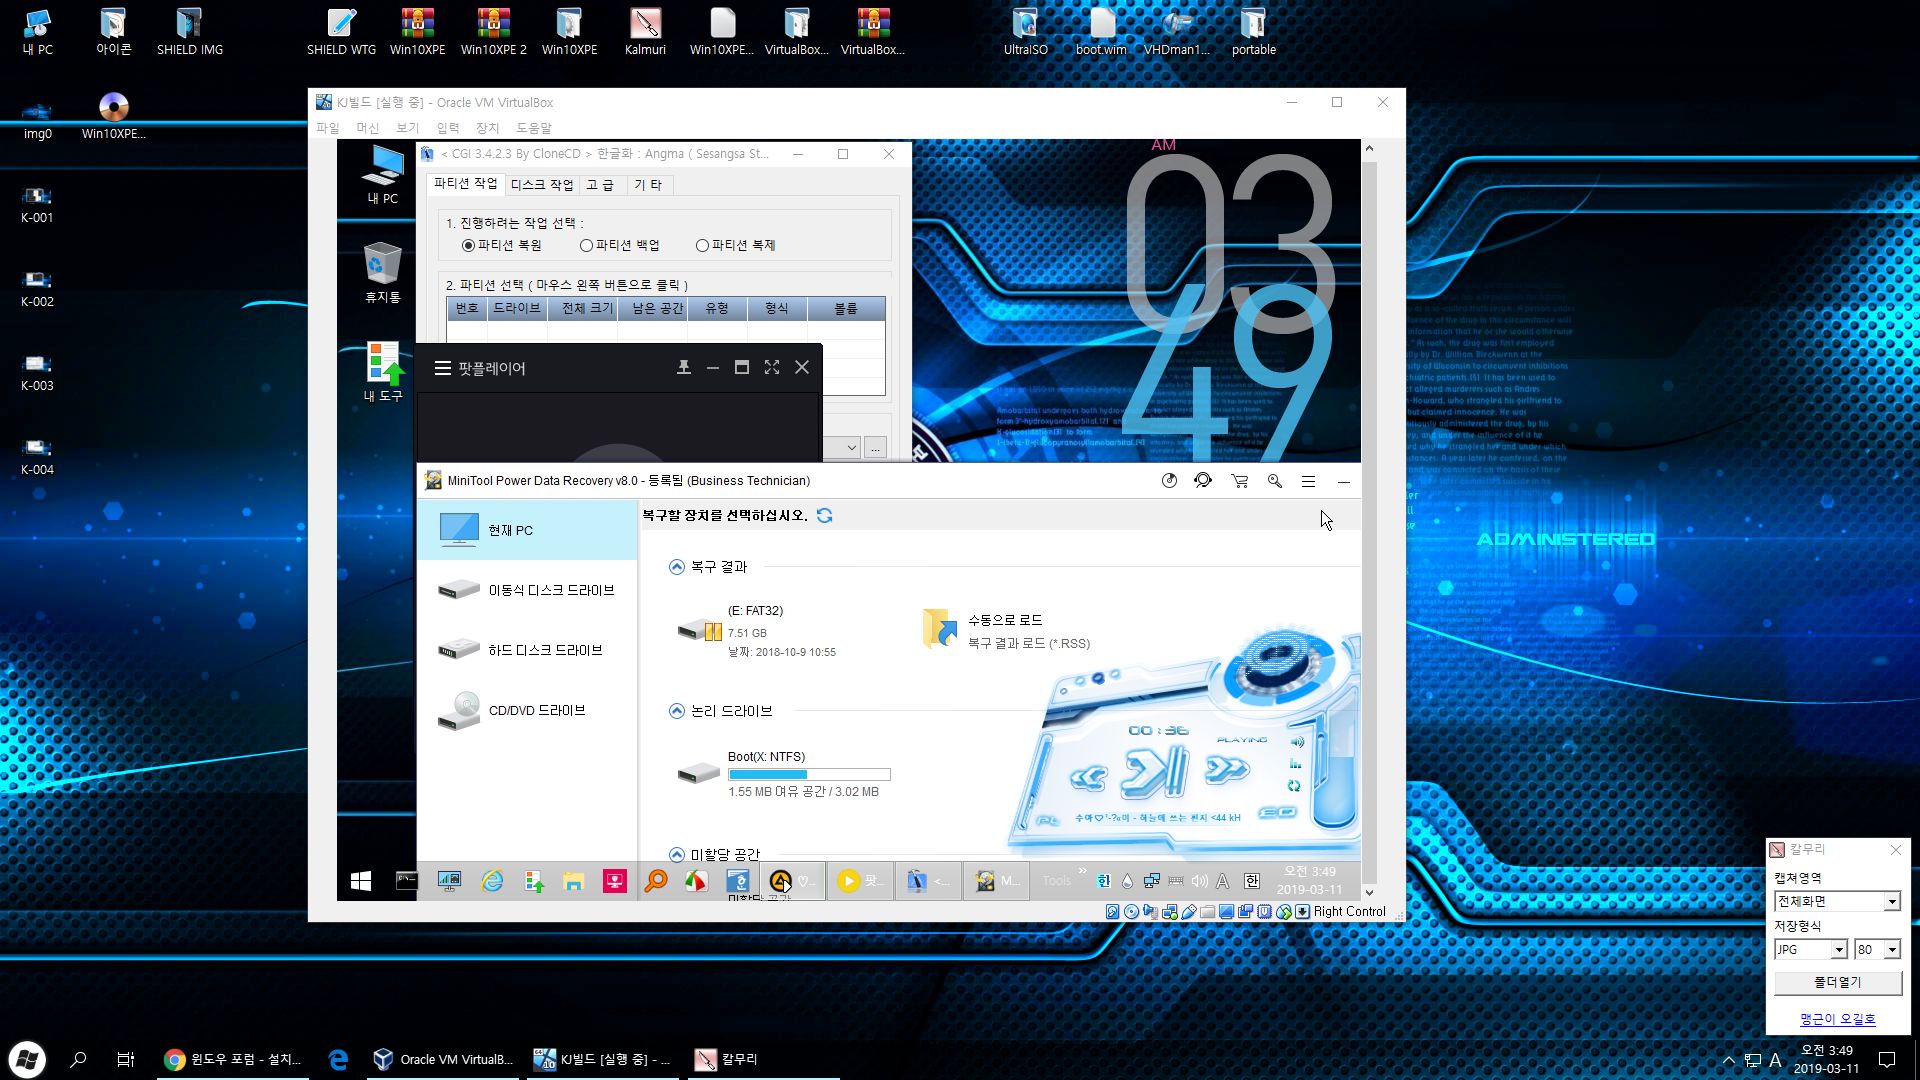Open 캡쳐영역 dropdown in 칼무리

(1892, 902)
